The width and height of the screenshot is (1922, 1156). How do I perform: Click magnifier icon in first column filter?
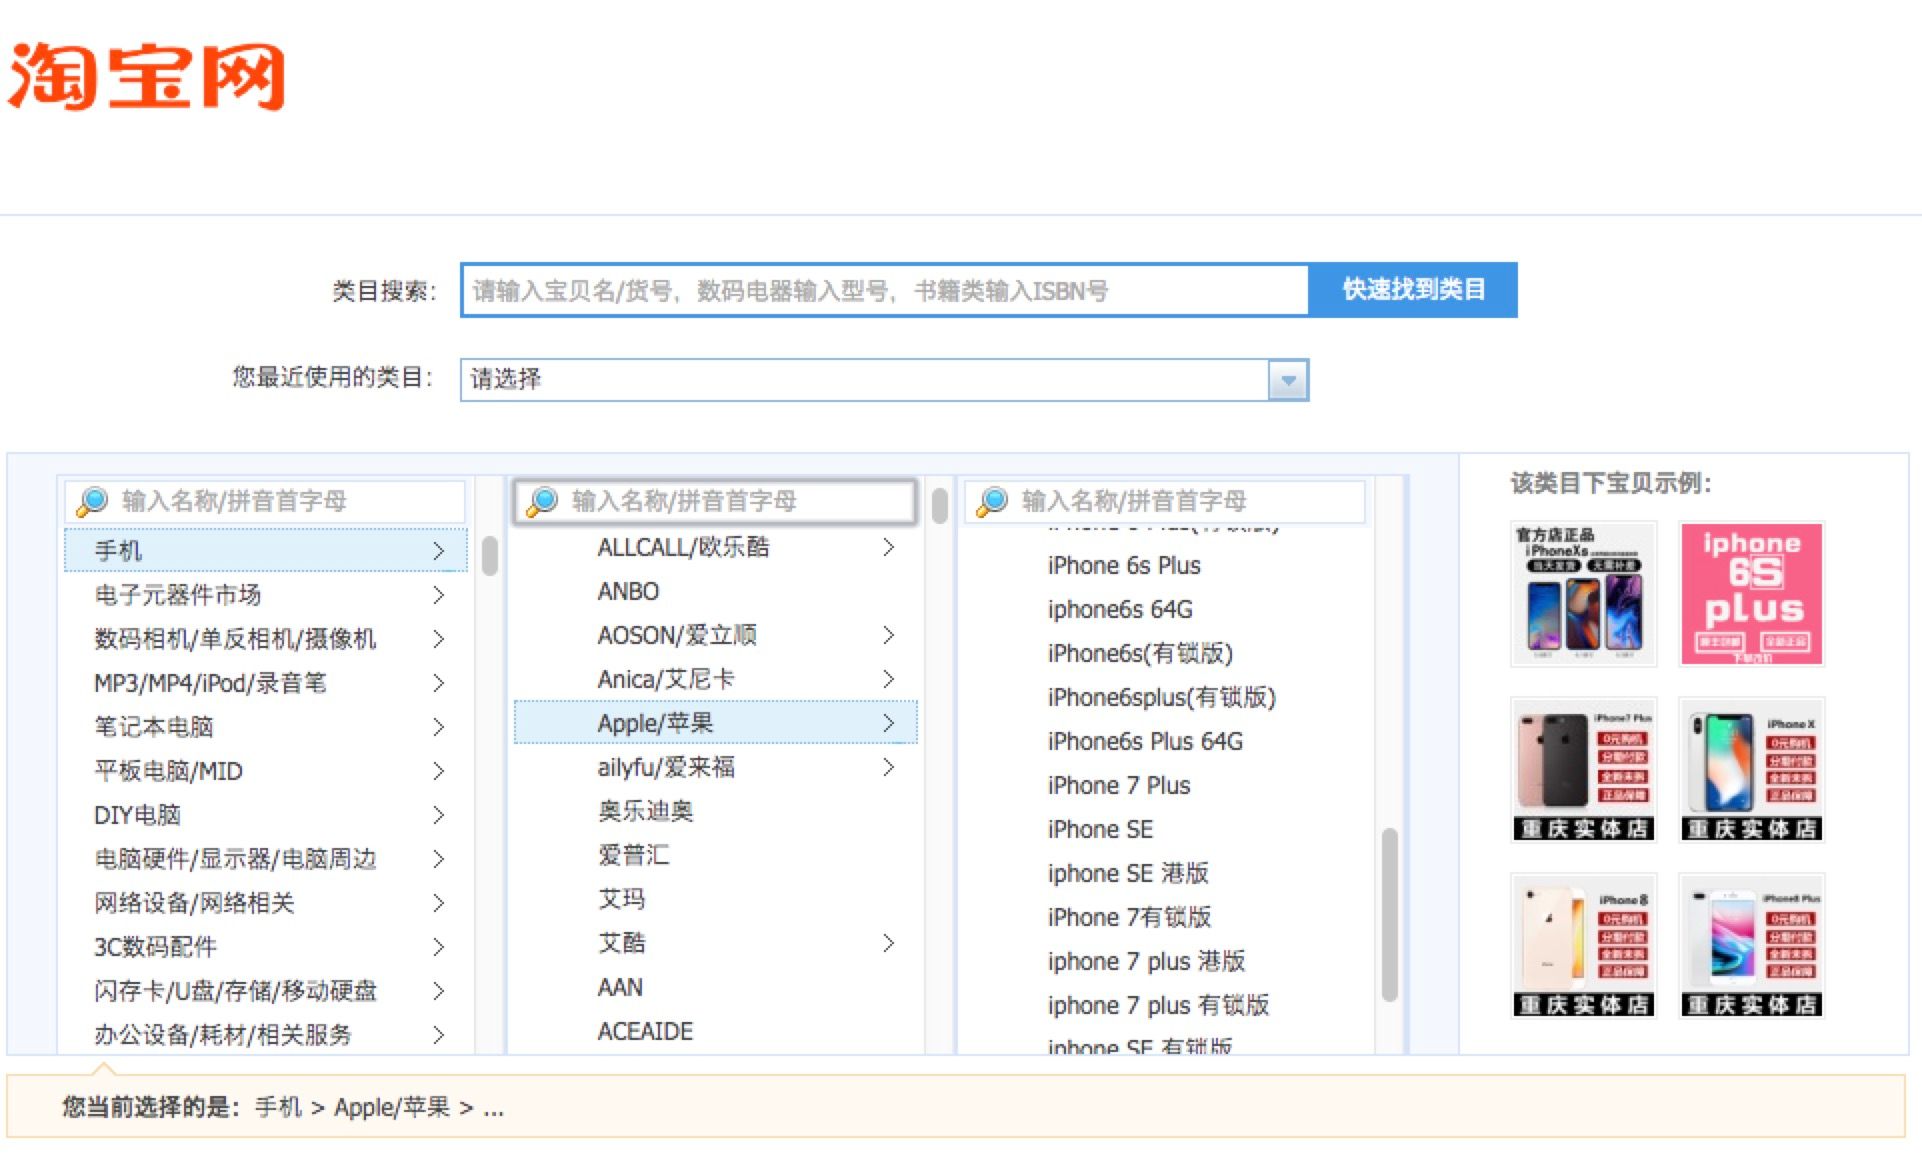coord(93,501)
